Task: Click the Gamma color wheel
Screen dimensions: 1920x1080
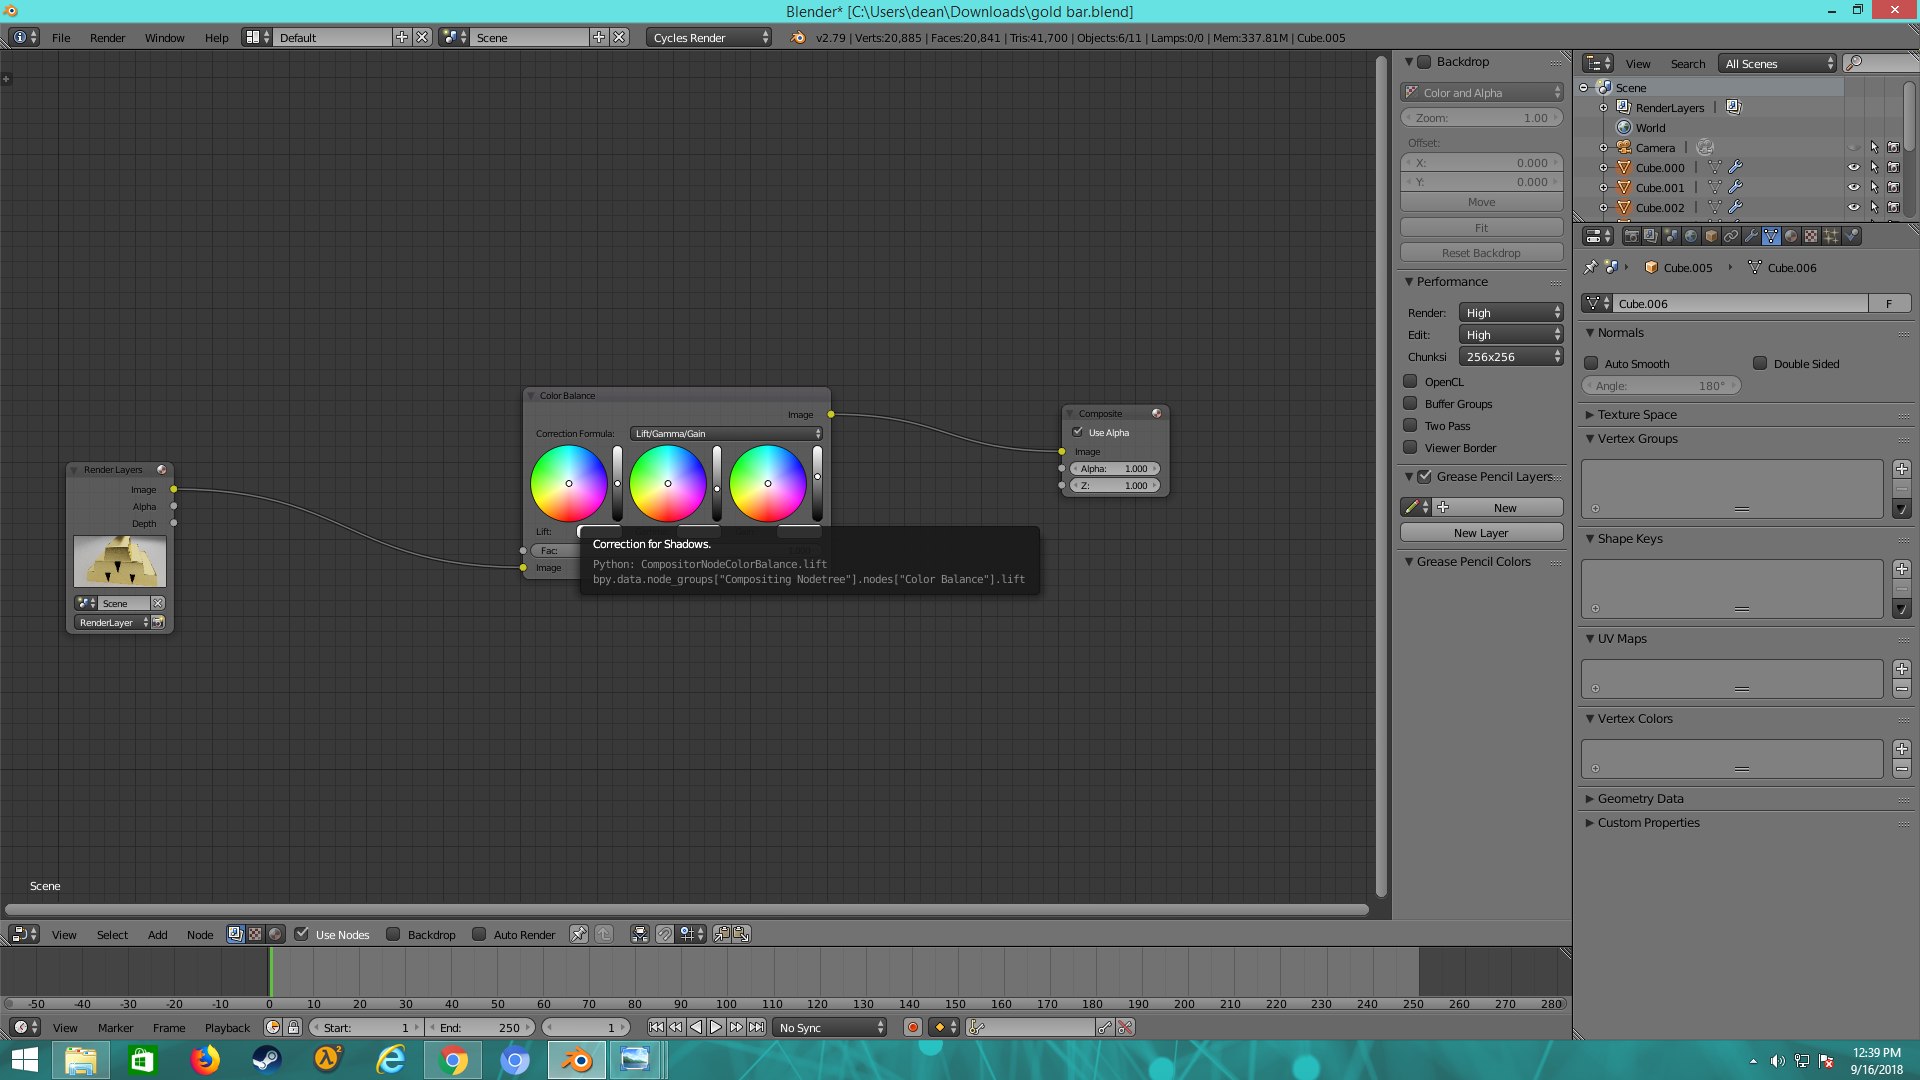Action: [667, 483]
